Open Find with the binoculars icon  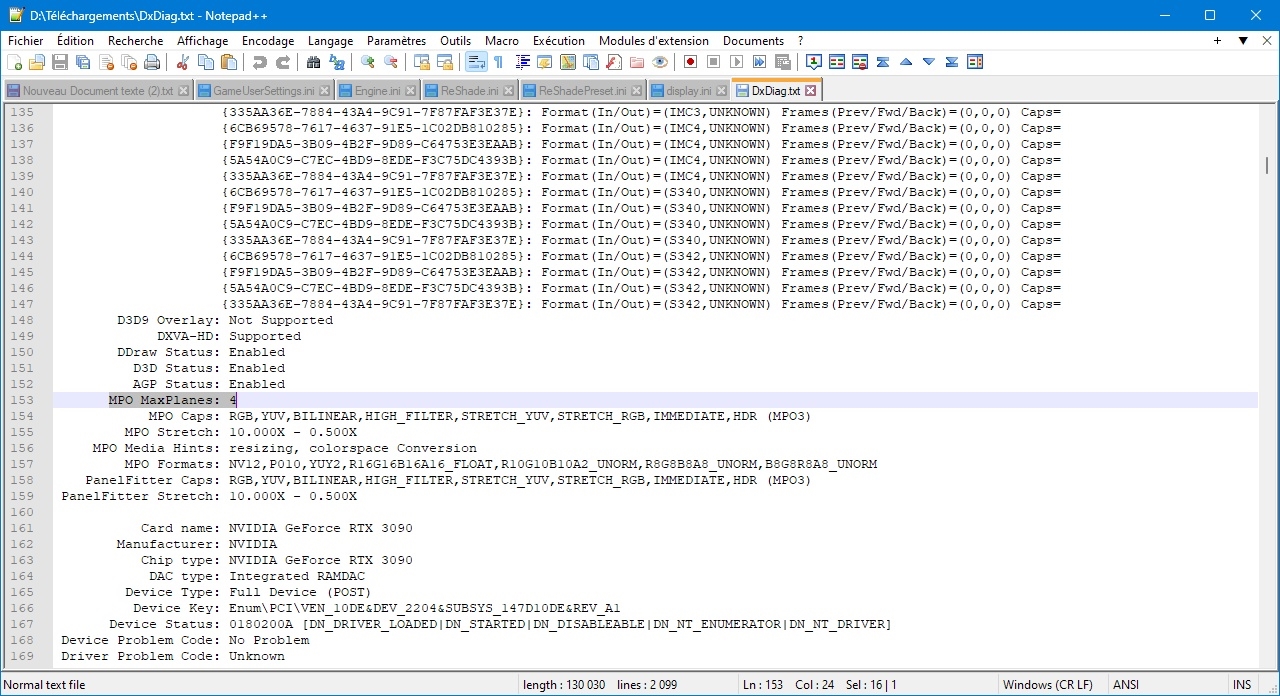314,62
